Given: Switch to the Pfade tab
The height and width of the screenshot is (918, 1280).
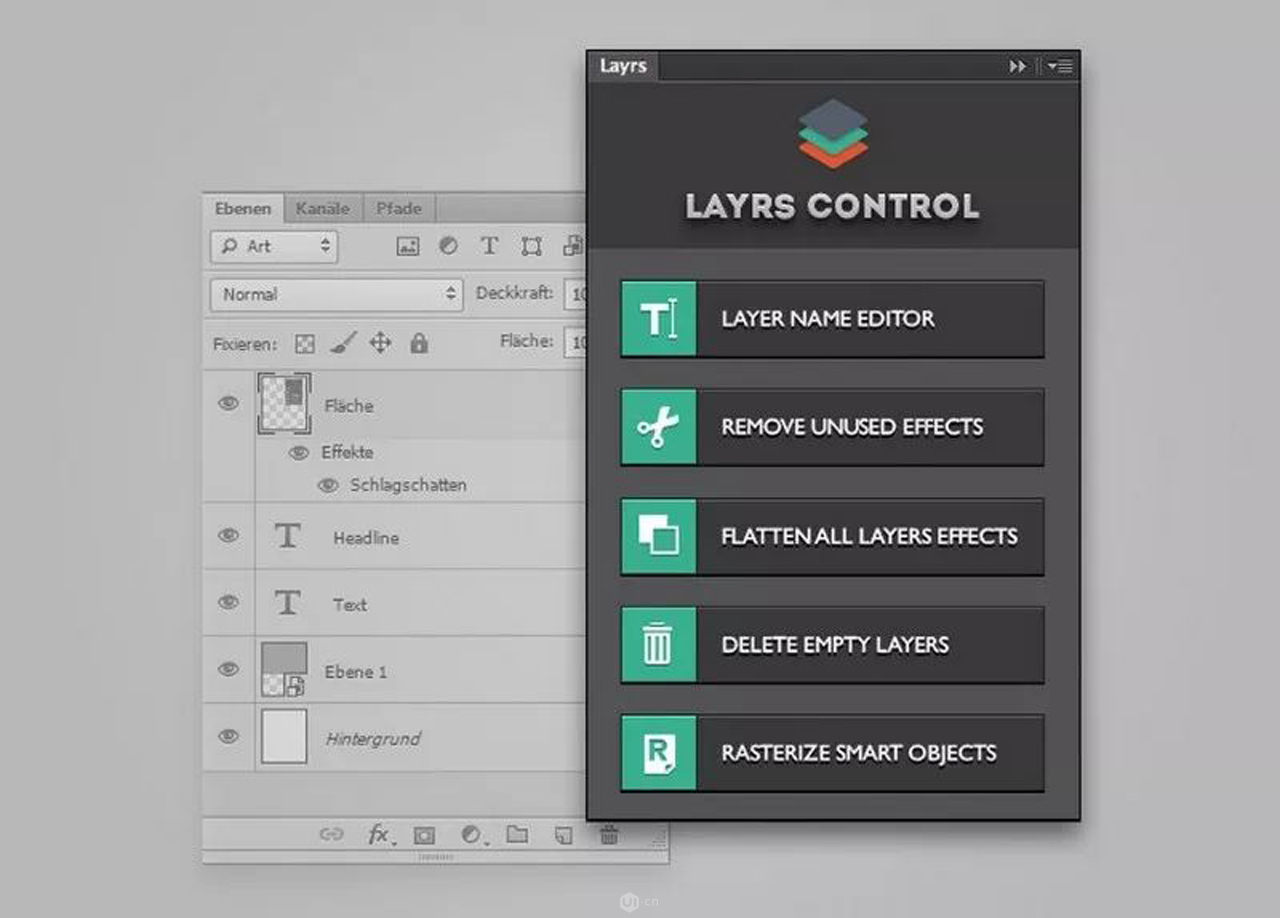Looking at the screenshot, I should coord(398,208).
